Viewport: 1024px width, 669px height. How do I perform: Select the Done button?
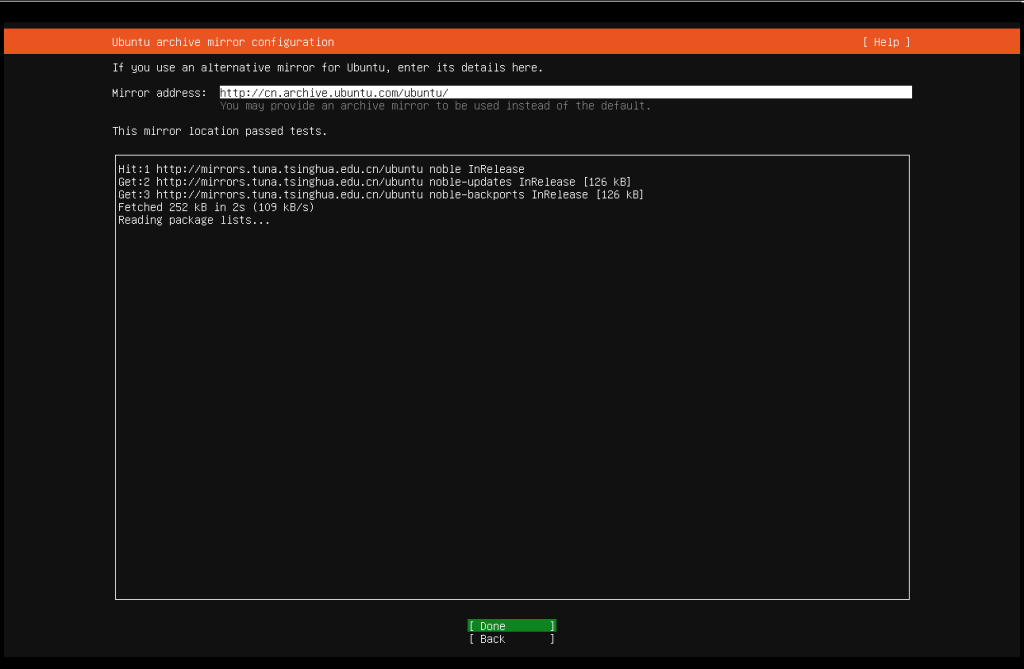pos(510,625)
